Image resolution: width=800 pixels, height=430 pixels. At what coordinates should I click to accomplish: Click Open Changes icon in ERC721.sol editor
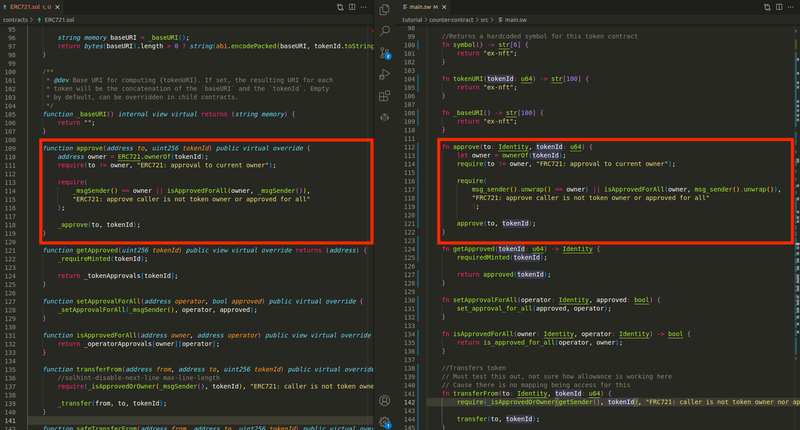pyautogui.click(x=340, y=7)
